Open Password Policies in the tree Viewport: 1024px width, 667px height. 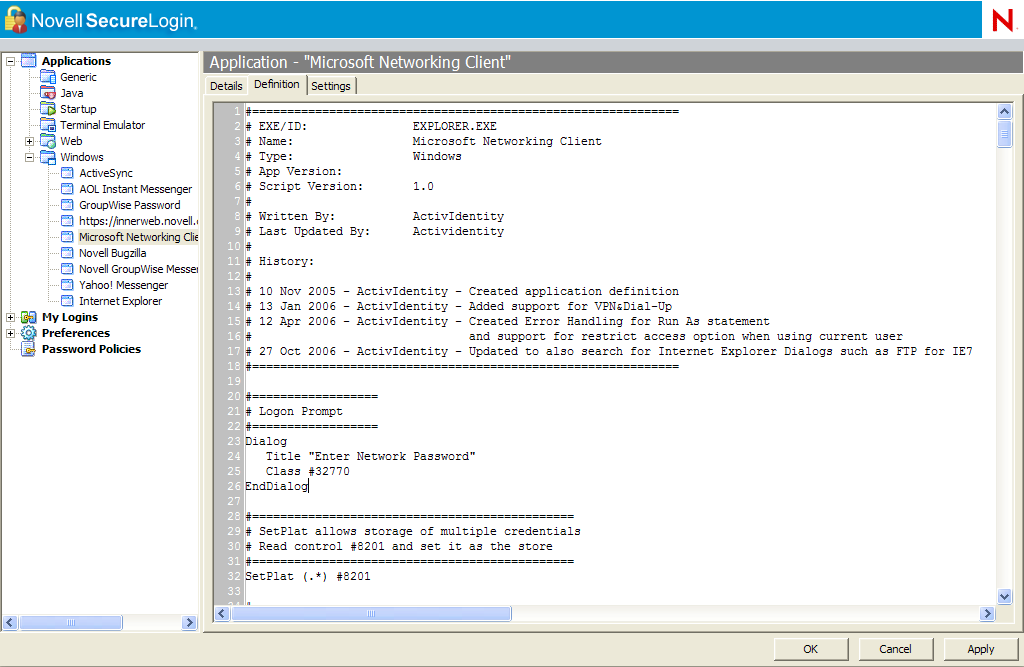(x=91, y=349)
